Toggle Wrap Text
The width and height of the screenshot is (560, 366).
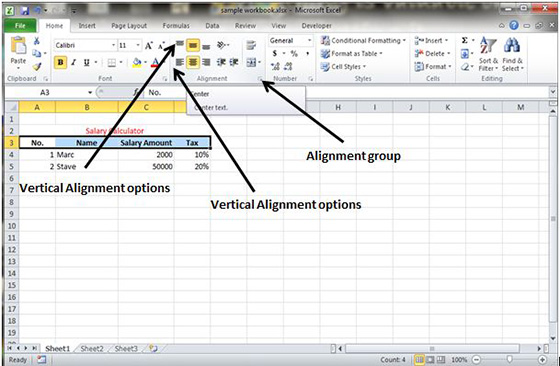[251, 45]
